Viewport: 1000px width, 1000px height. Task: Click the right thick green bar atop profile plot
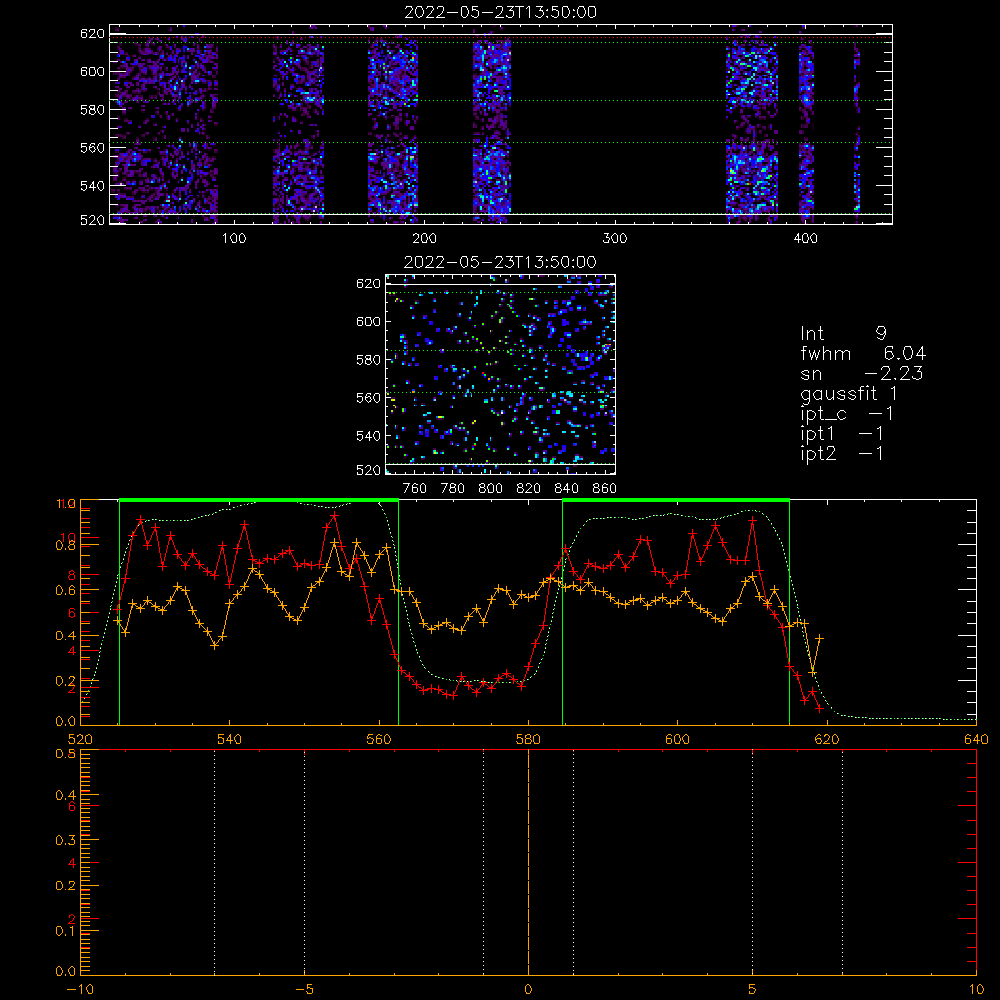coord(676,501)
